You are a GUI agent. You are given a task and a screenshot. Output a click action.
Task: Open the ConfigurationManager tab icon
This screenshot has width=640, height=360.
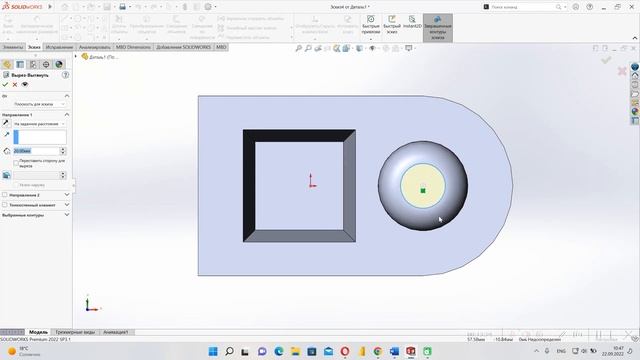pos(33,64)
